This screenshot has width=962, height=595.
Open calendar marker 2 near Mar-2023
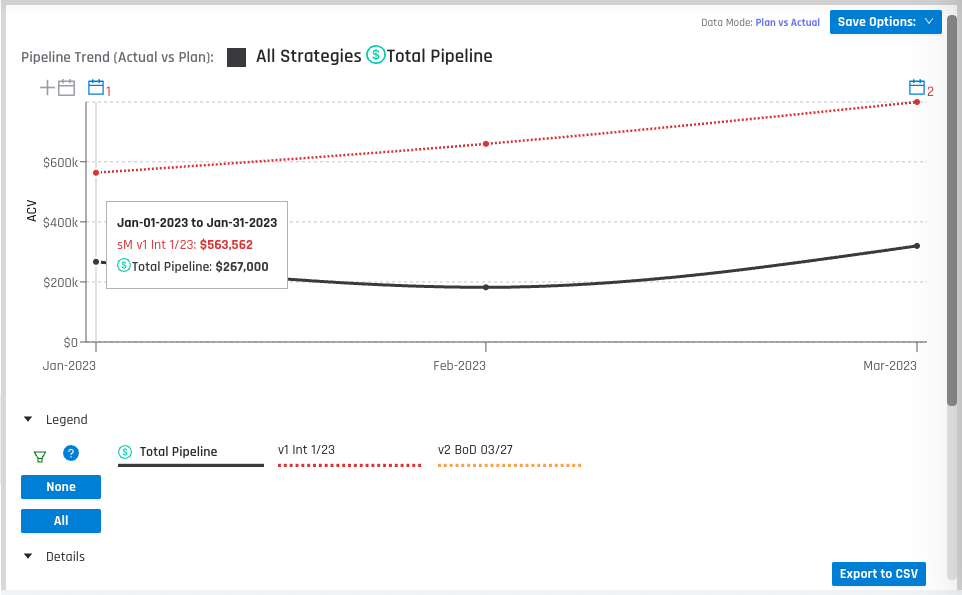(915, 87)
